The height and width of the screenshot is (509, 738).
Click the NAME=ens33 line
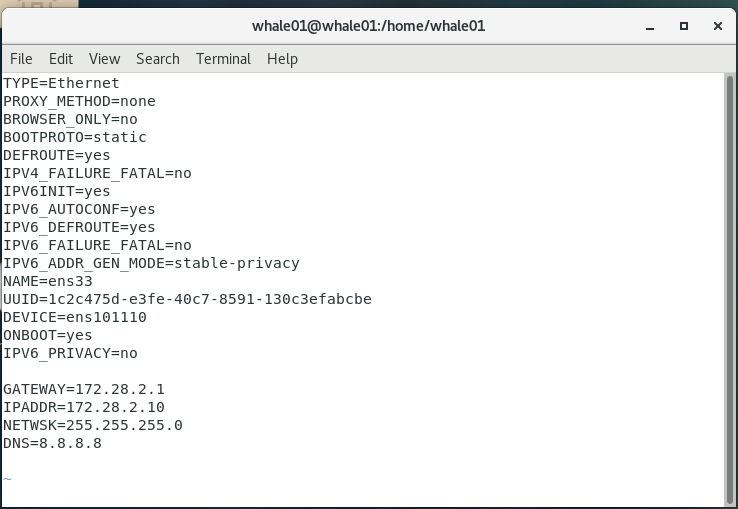(48, 281)
